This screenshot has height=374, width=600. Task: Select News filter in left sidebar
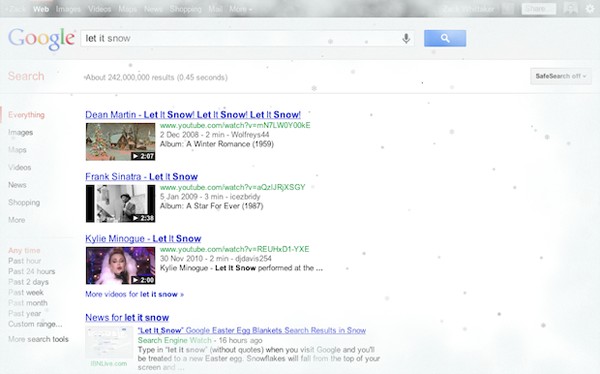pyautogui.click(x=17, y=185)
